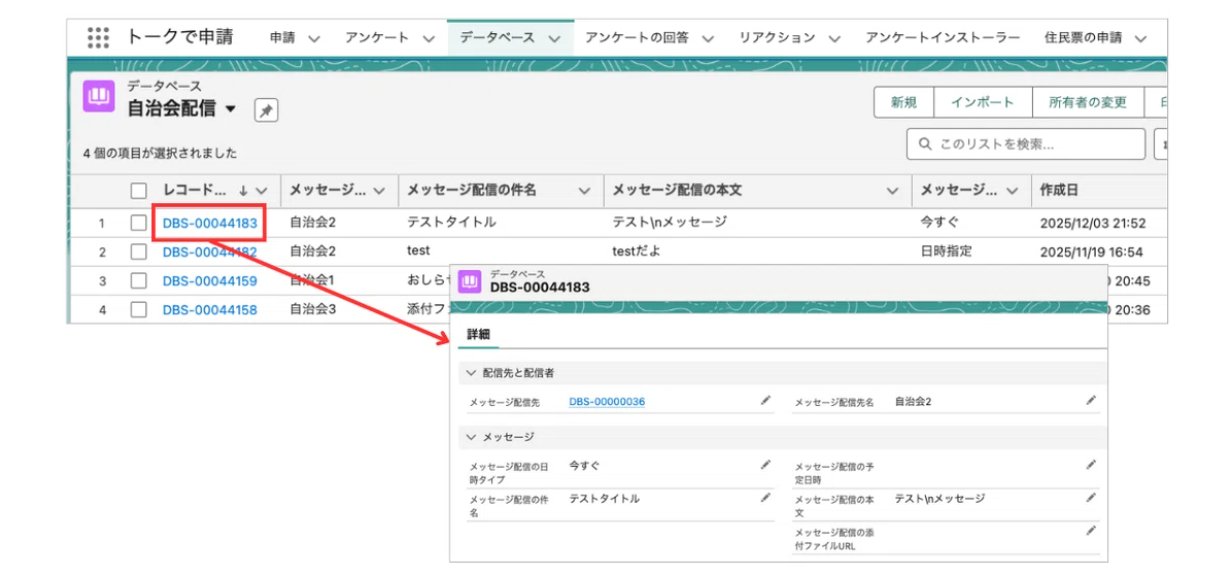Image resolution: width=1228 pixels, height=570 pixels.
Task: Check the box for row DBS-00044182
Action: click(x=139, y=252)
